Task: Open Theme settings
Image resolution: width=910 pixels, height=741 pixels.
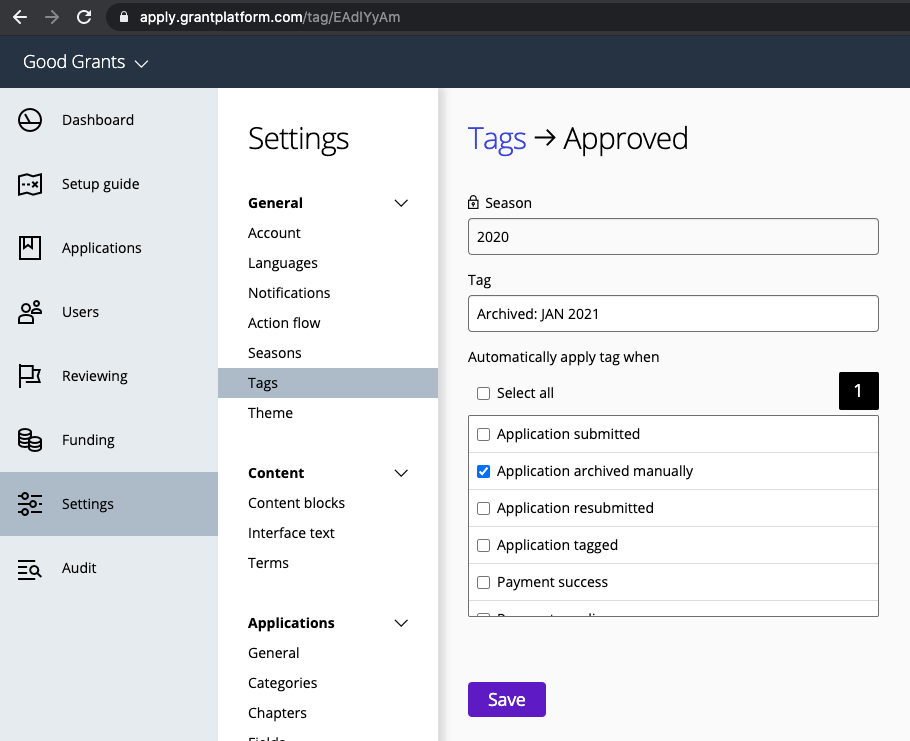Action: click(270, 413)
